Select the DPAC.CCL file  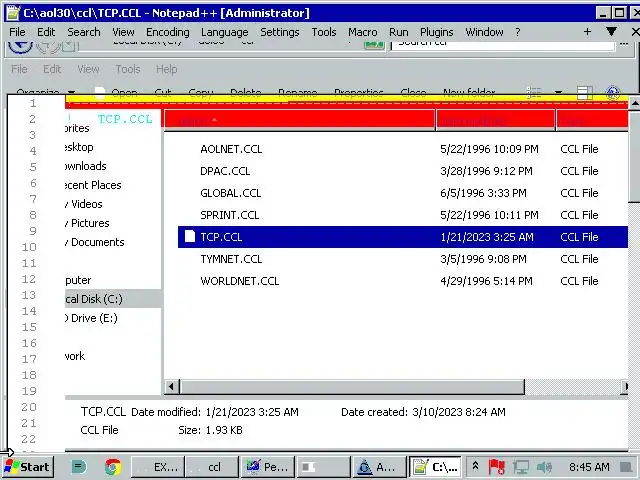click(225, 171)
